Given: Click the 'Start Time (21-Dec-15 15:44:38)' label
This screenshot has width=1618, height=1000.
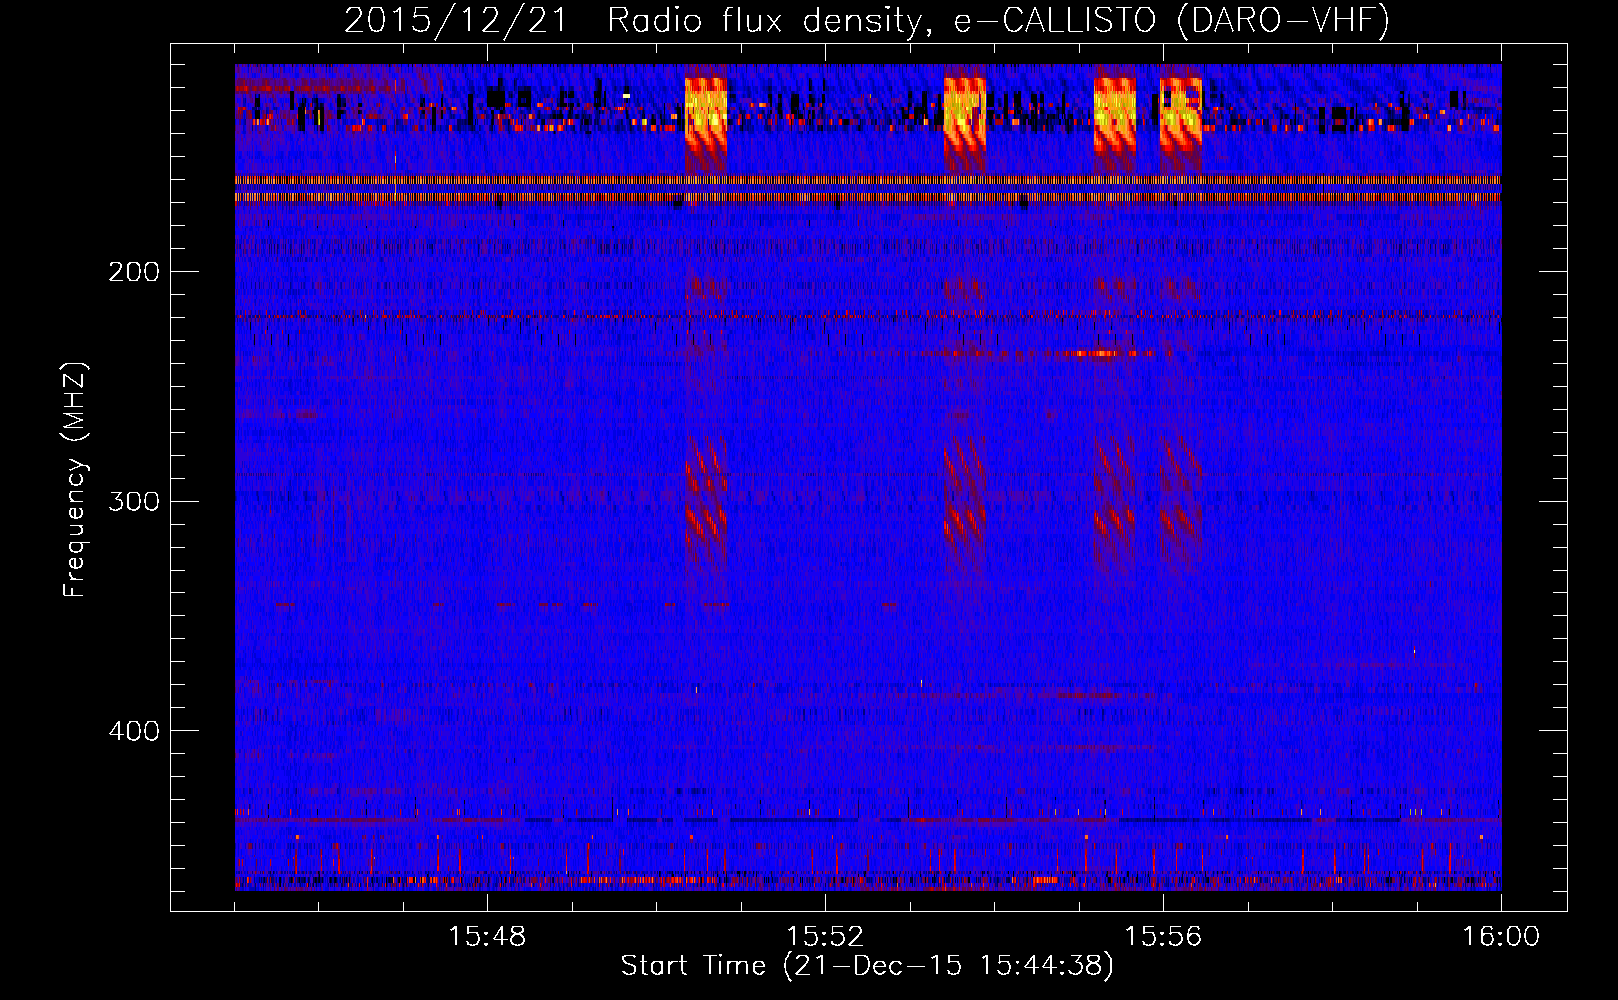Looking at the screenshot, I should point(867,966).
